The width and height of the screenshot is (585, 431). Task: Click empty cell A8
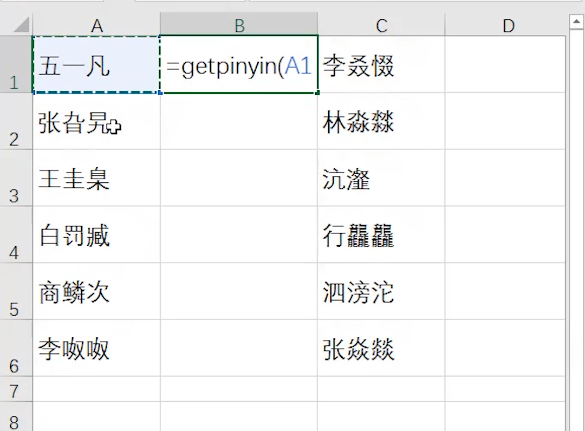97,416
